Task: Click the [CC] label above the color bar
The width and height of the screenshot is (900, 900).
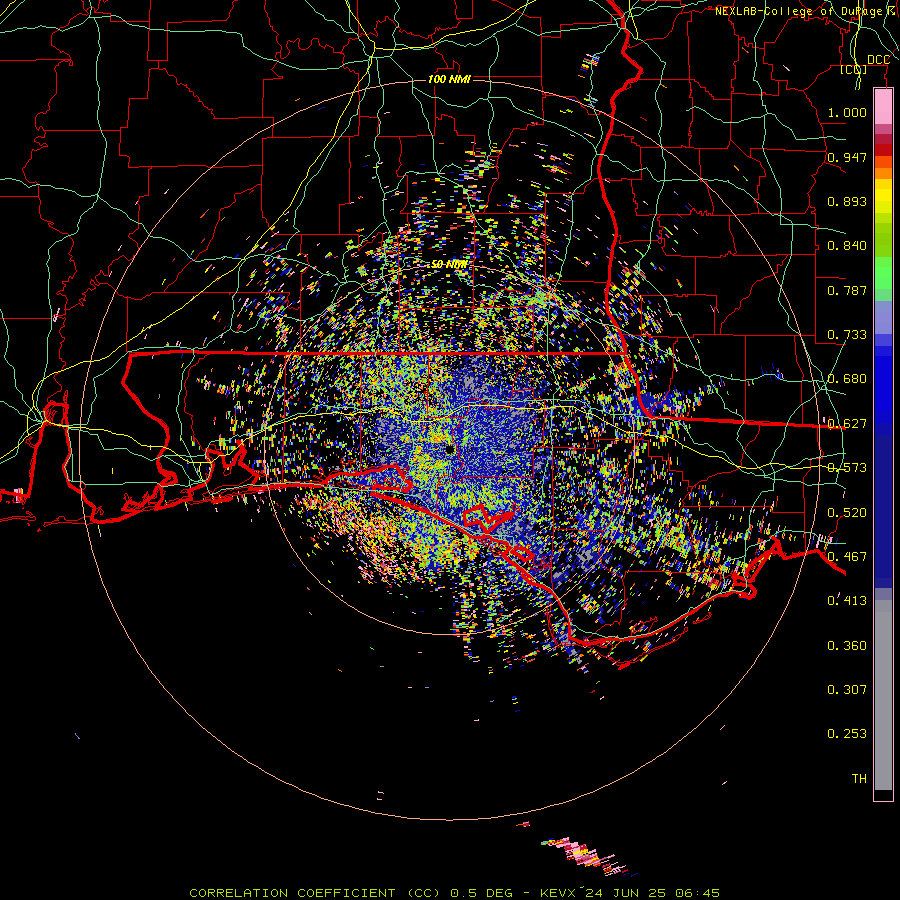Action: [854, 70]
